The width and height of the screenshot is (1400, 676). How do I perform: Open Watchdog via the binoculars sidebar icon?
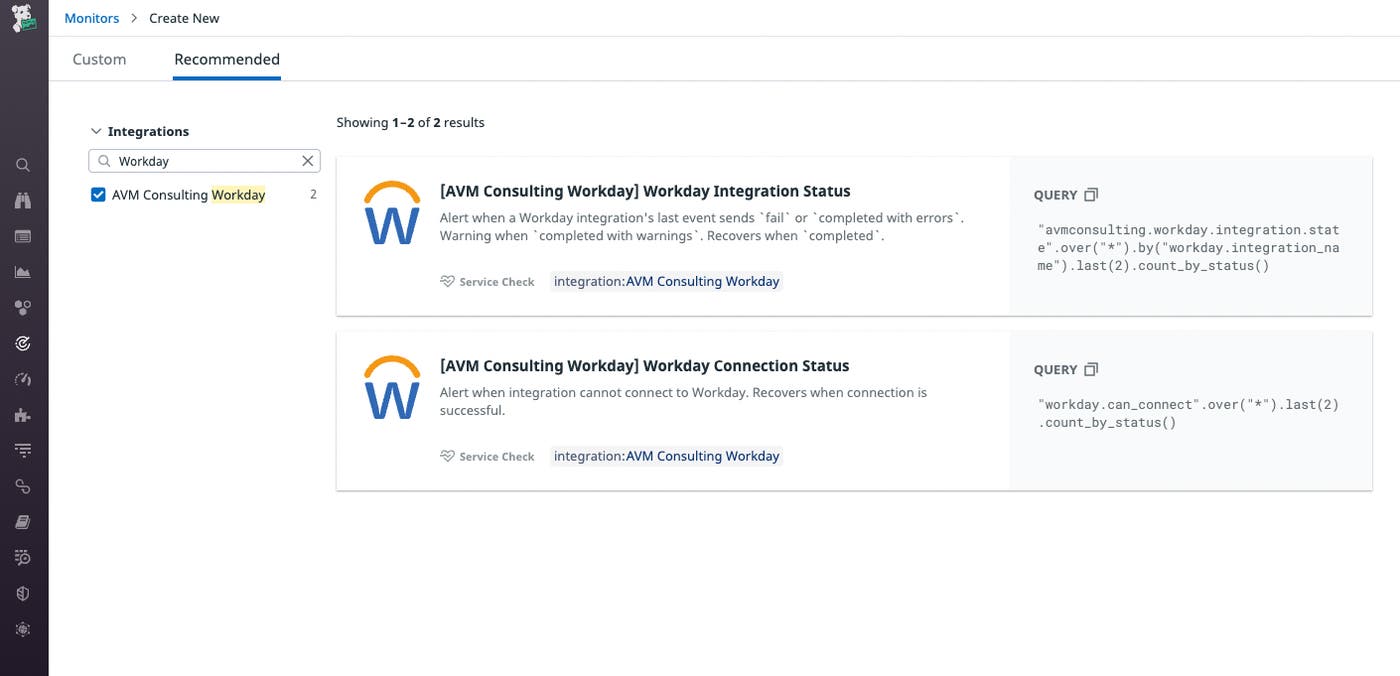click(x=23, y=200)
